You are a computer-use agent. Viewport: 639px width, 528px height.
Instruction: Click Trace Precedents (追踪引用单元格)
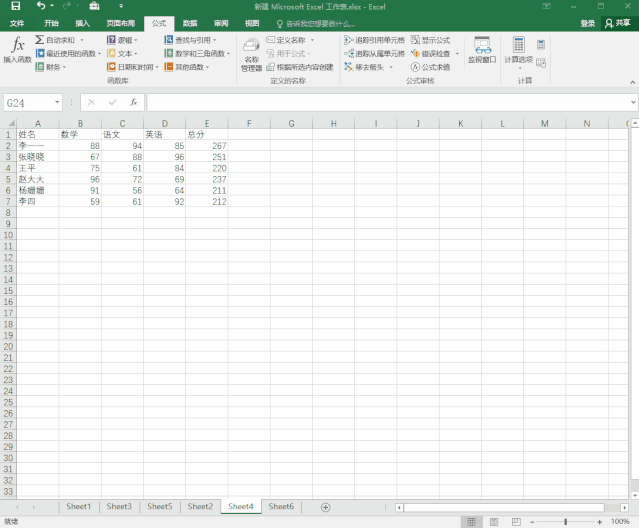[375, 40]
